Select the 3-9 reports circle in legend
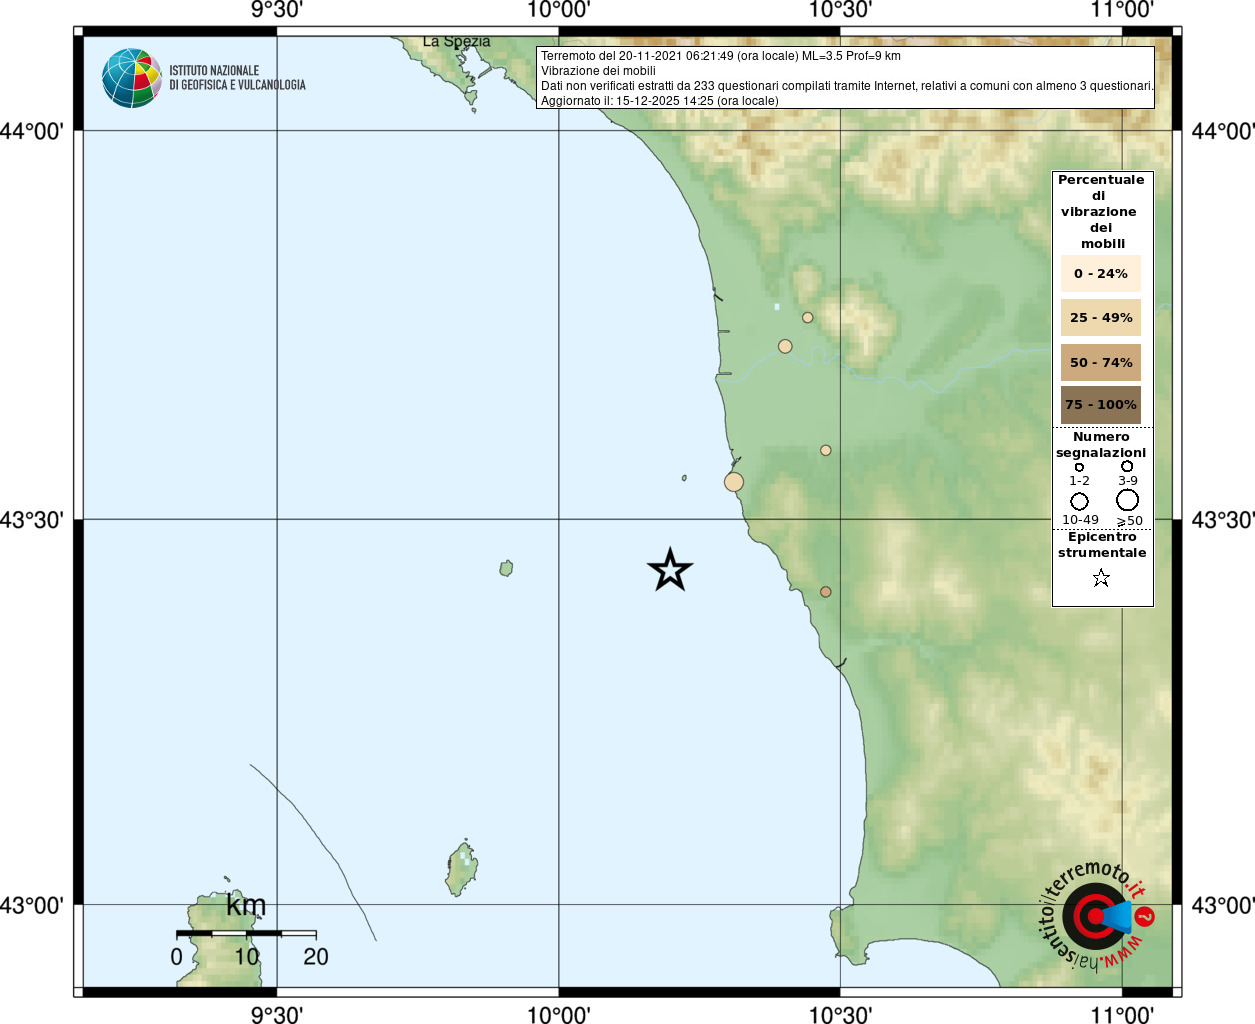 point(1127,466)
